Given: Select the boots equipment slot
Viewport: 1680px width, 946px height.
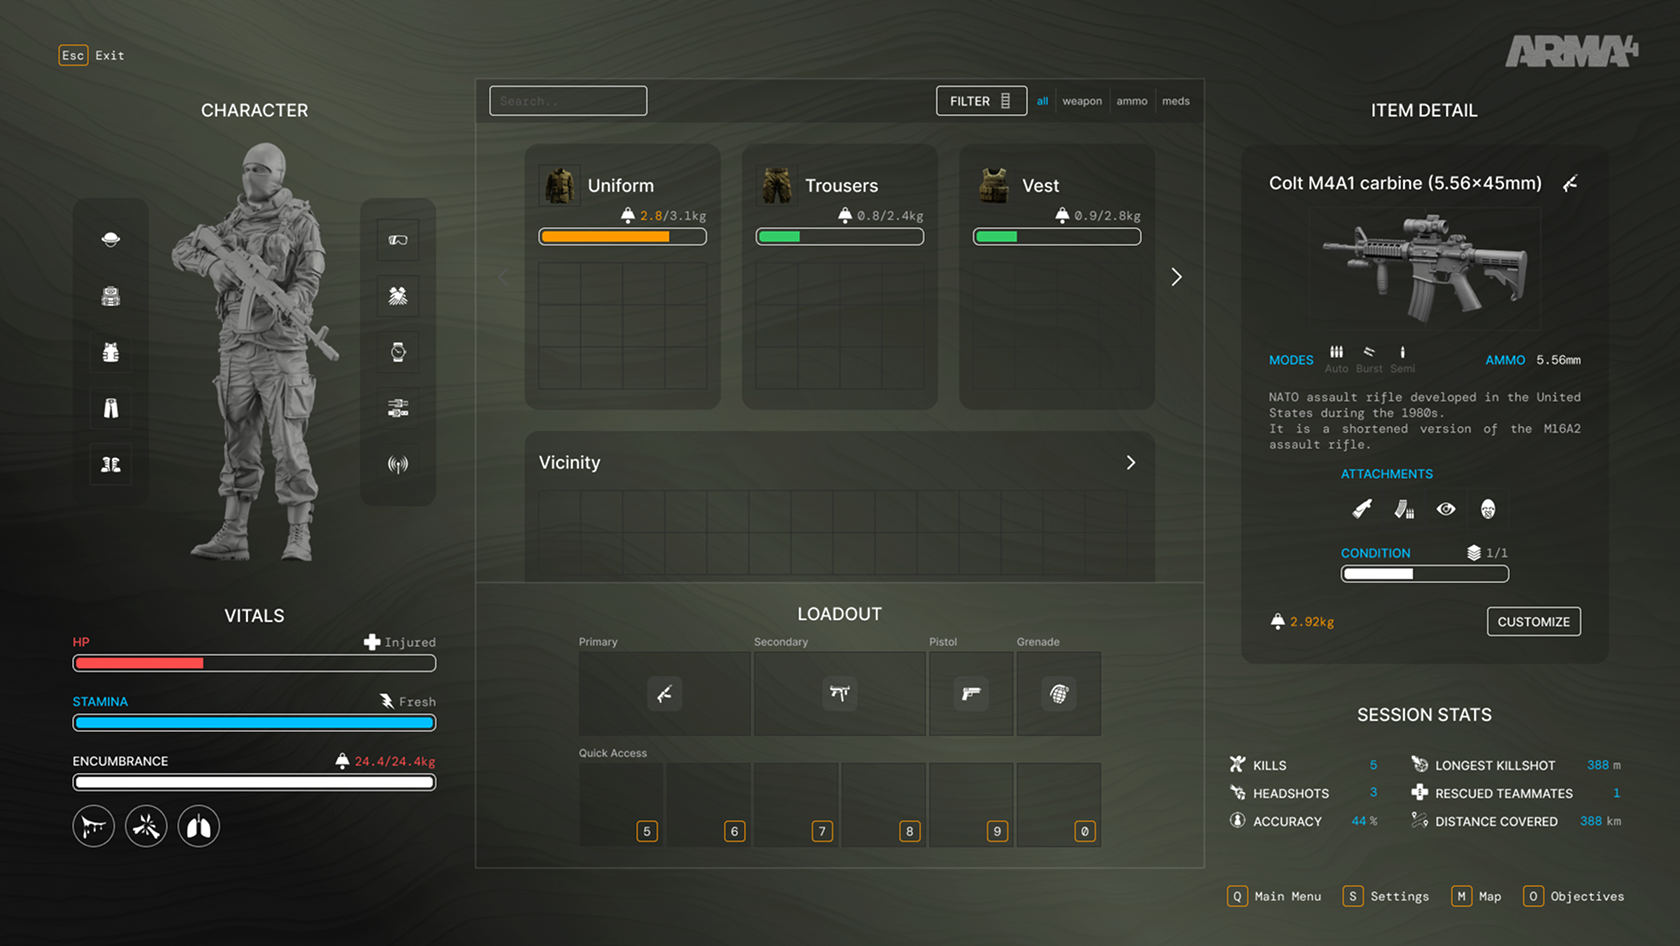Looking at the screenshot, I should coord(111,464).
